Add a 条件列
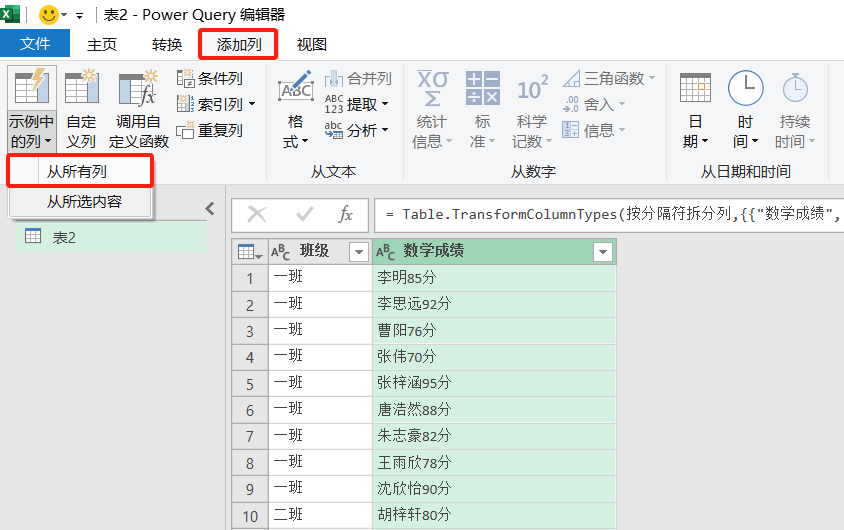Screen dimensions: 844x530 pyautogui.click(x=210, y=79)
